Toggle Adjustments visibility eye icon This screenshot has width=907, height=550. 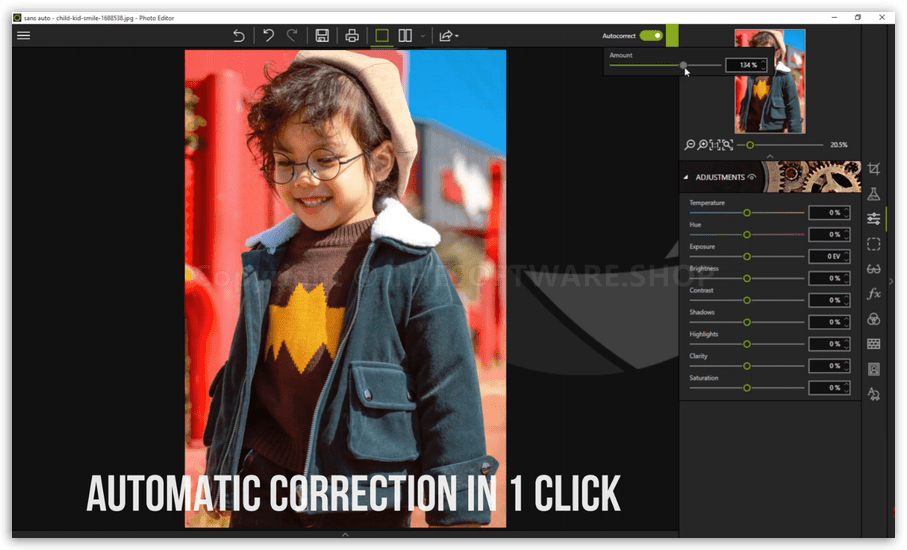pyautogui.click(x=751, y=178)
